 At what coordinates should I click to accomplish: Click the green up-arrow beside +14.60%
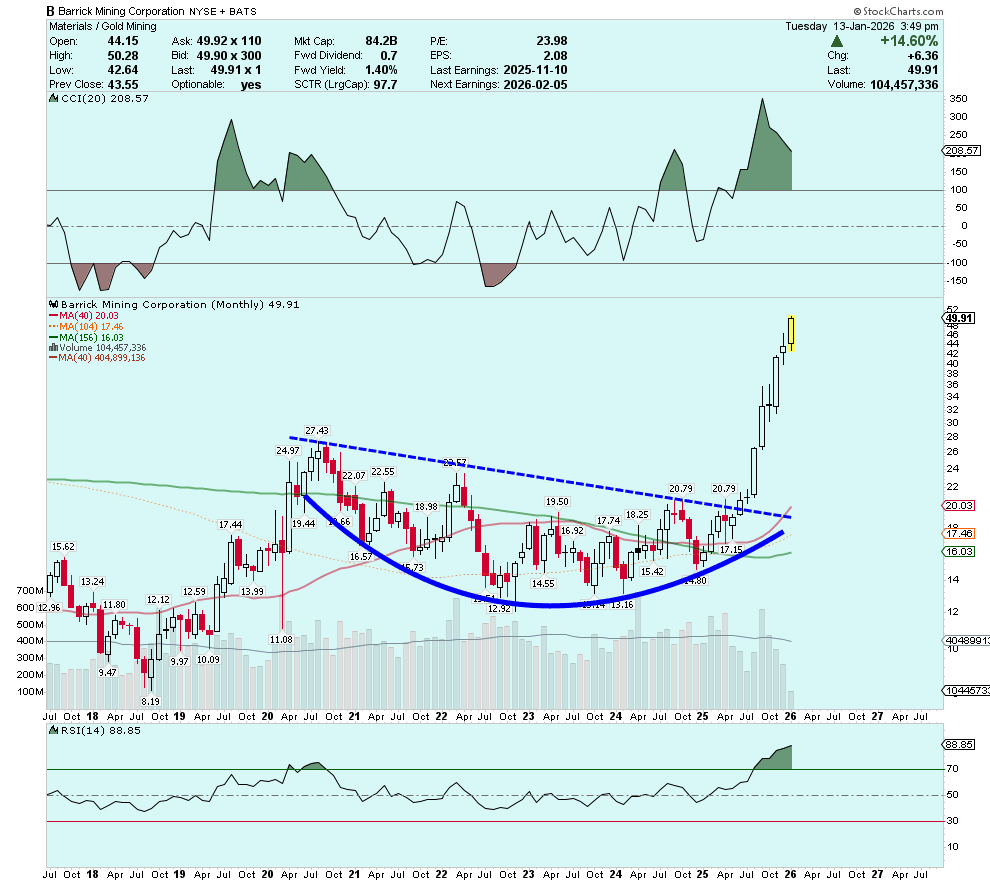837,42
